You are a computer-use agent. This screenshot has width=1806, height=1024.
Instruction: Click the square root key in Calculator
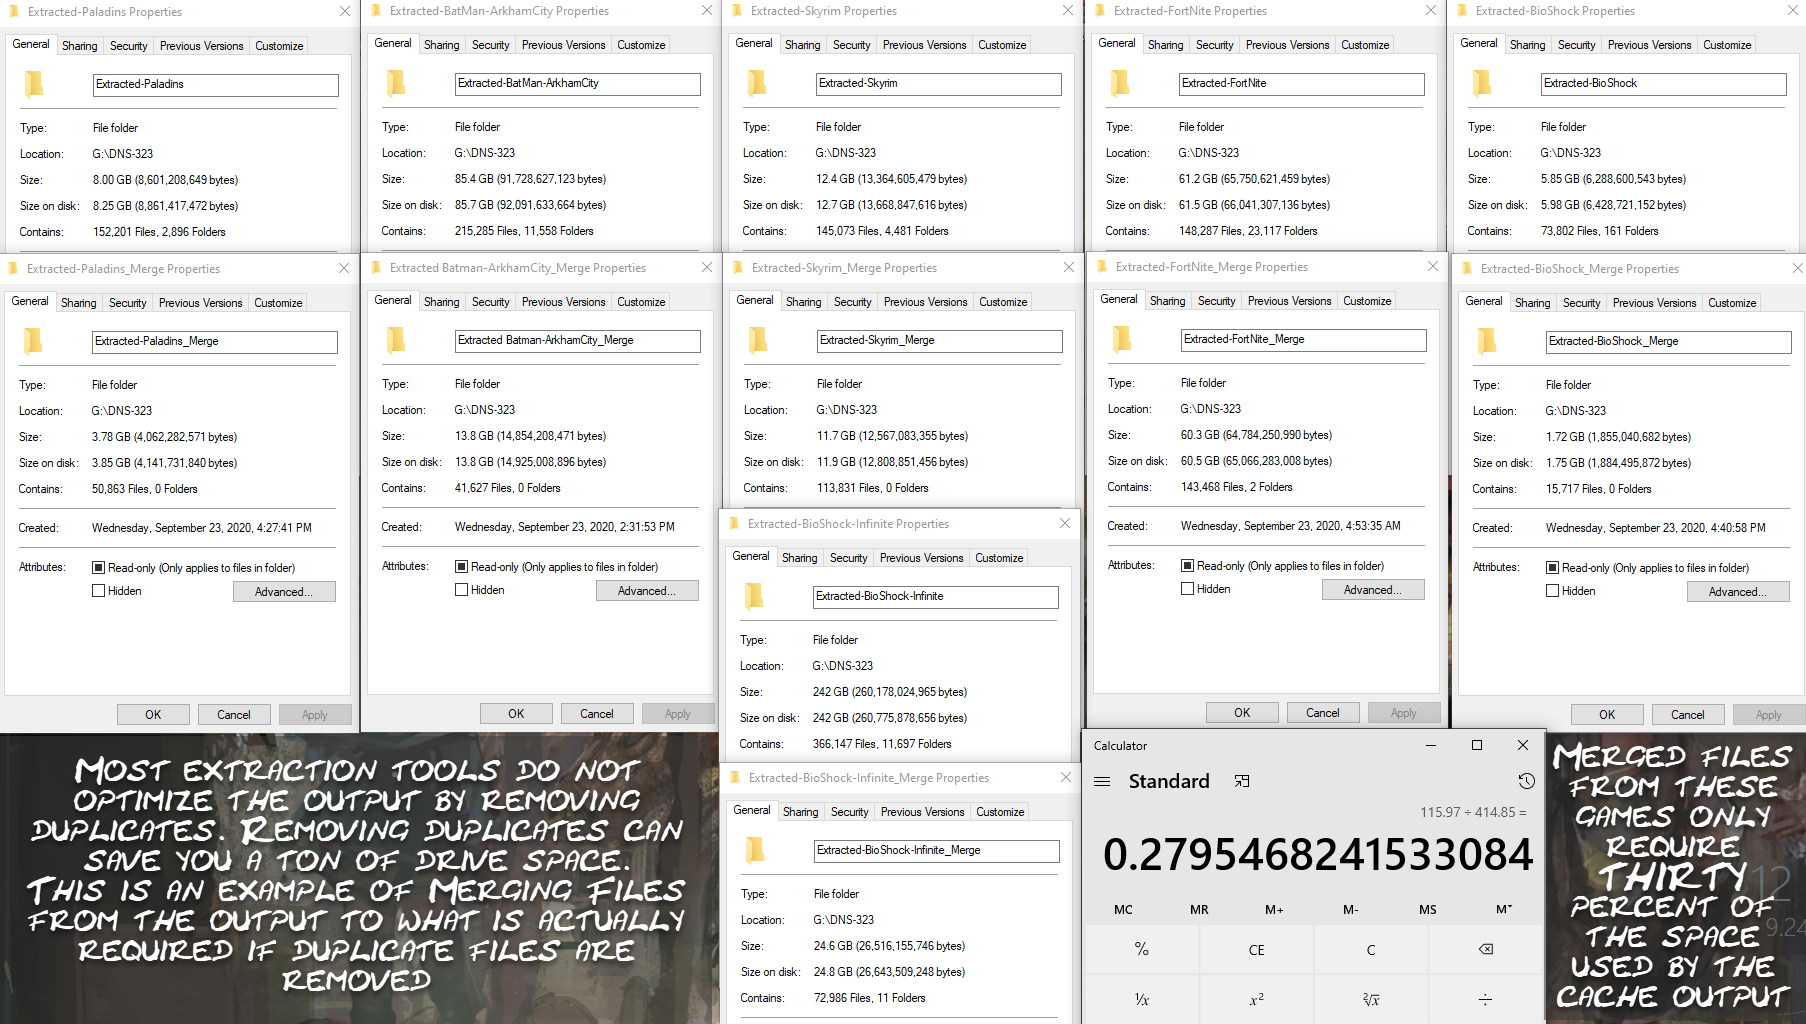pos(1371,999)
